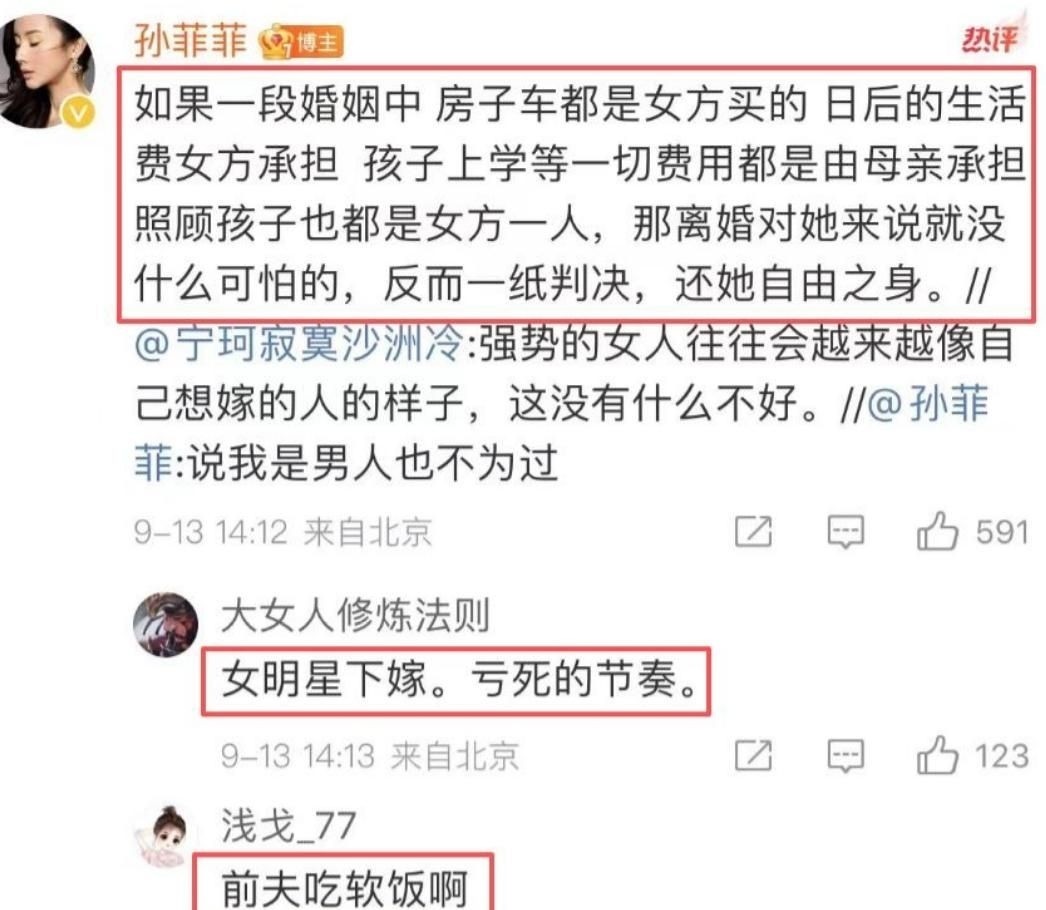Share the 大女人修炼法则 comment
This screenshot has height=910, width=1046.
click(753, 756)
